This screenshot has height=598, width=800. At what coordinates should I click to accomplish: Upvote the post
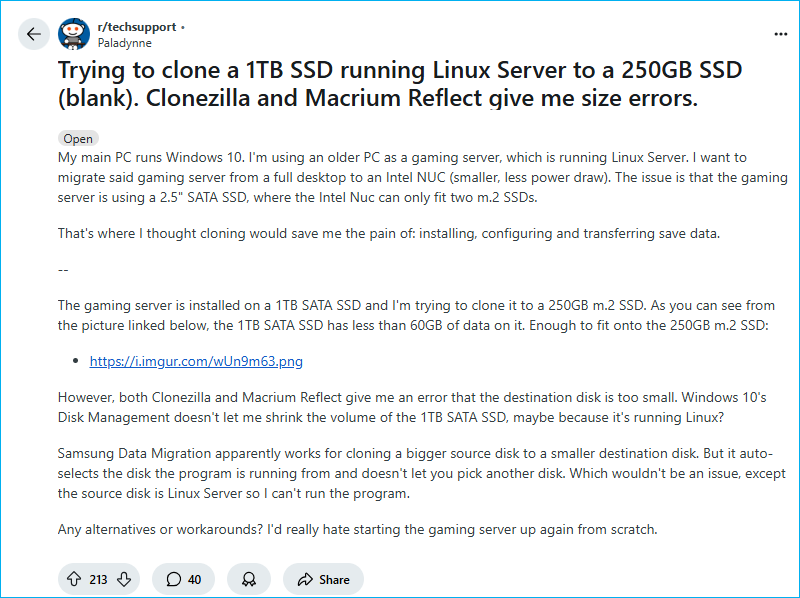click(74, 579)
